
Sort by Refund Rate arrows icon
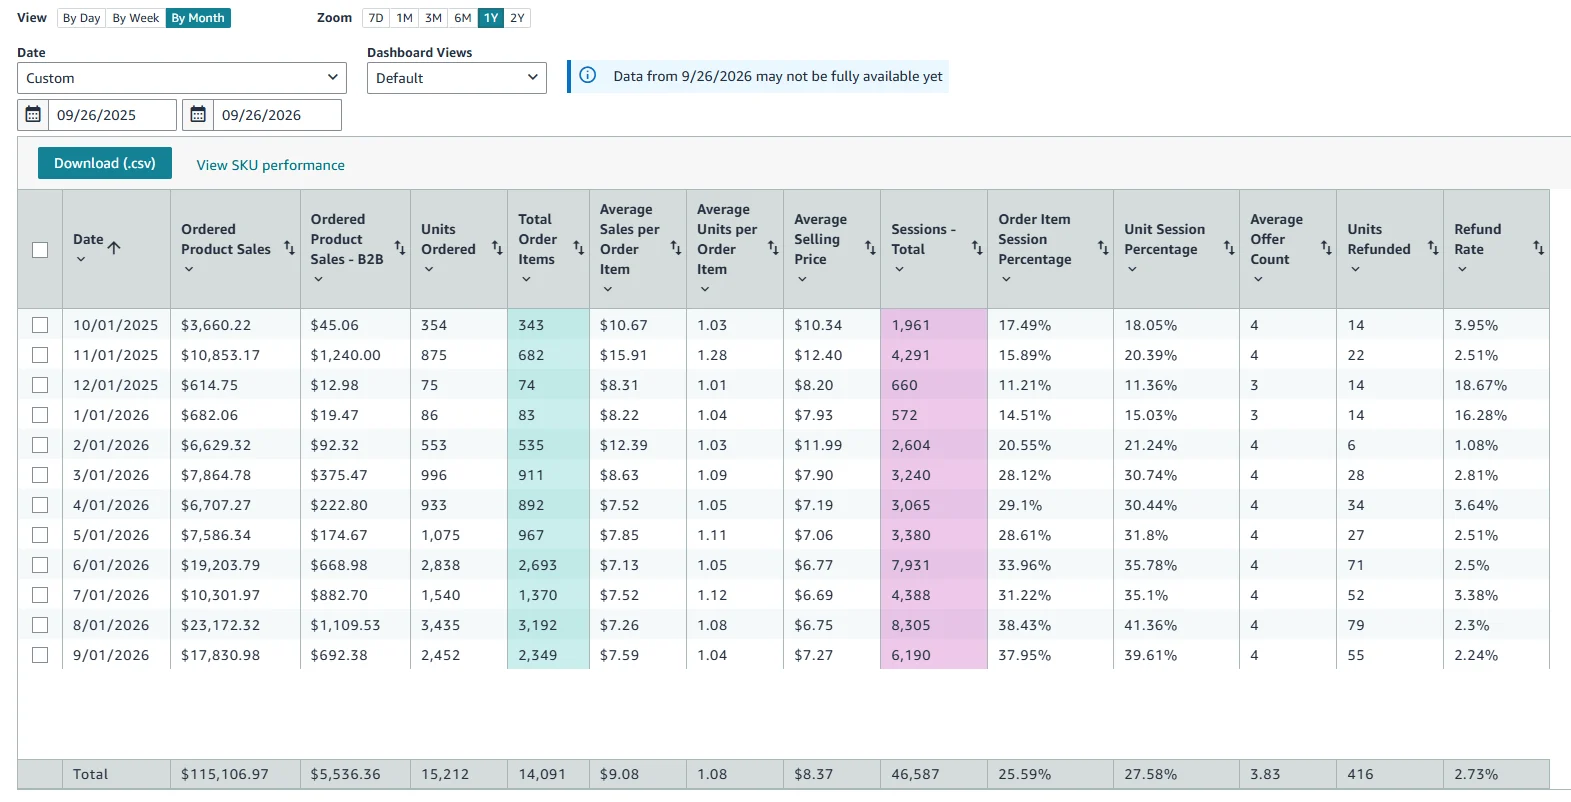1539,248
